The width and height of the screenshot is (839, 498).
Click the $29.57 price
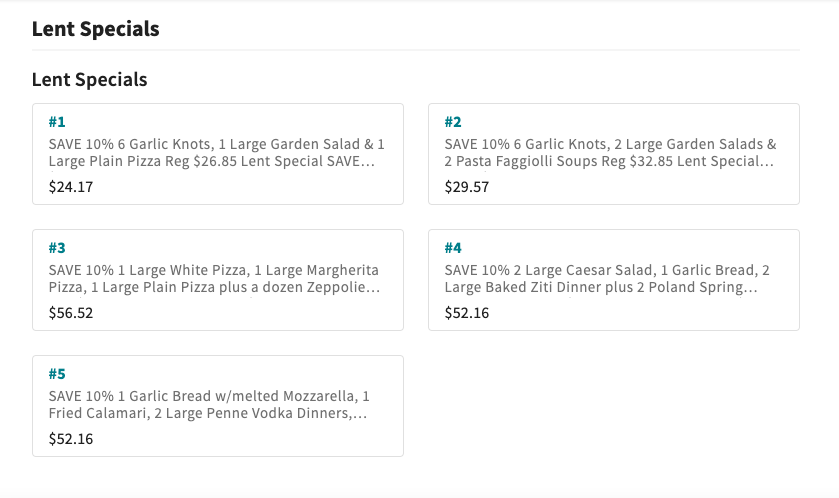[466, 186]
